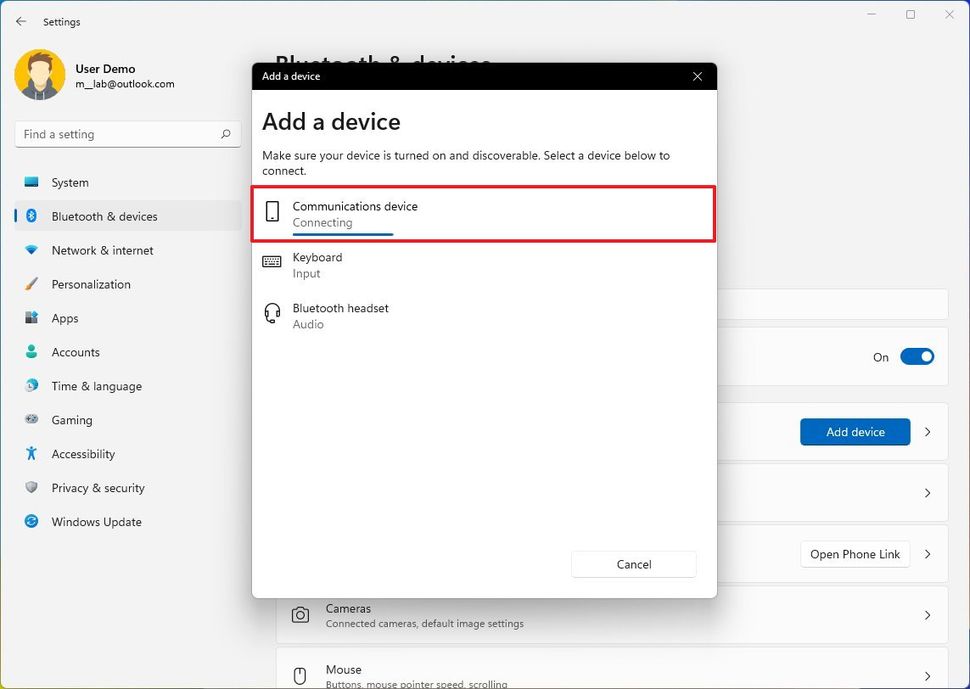Viewport: 970px width, 689px height.
Task: Select the System sidebar icon
Action: [30, 183]
